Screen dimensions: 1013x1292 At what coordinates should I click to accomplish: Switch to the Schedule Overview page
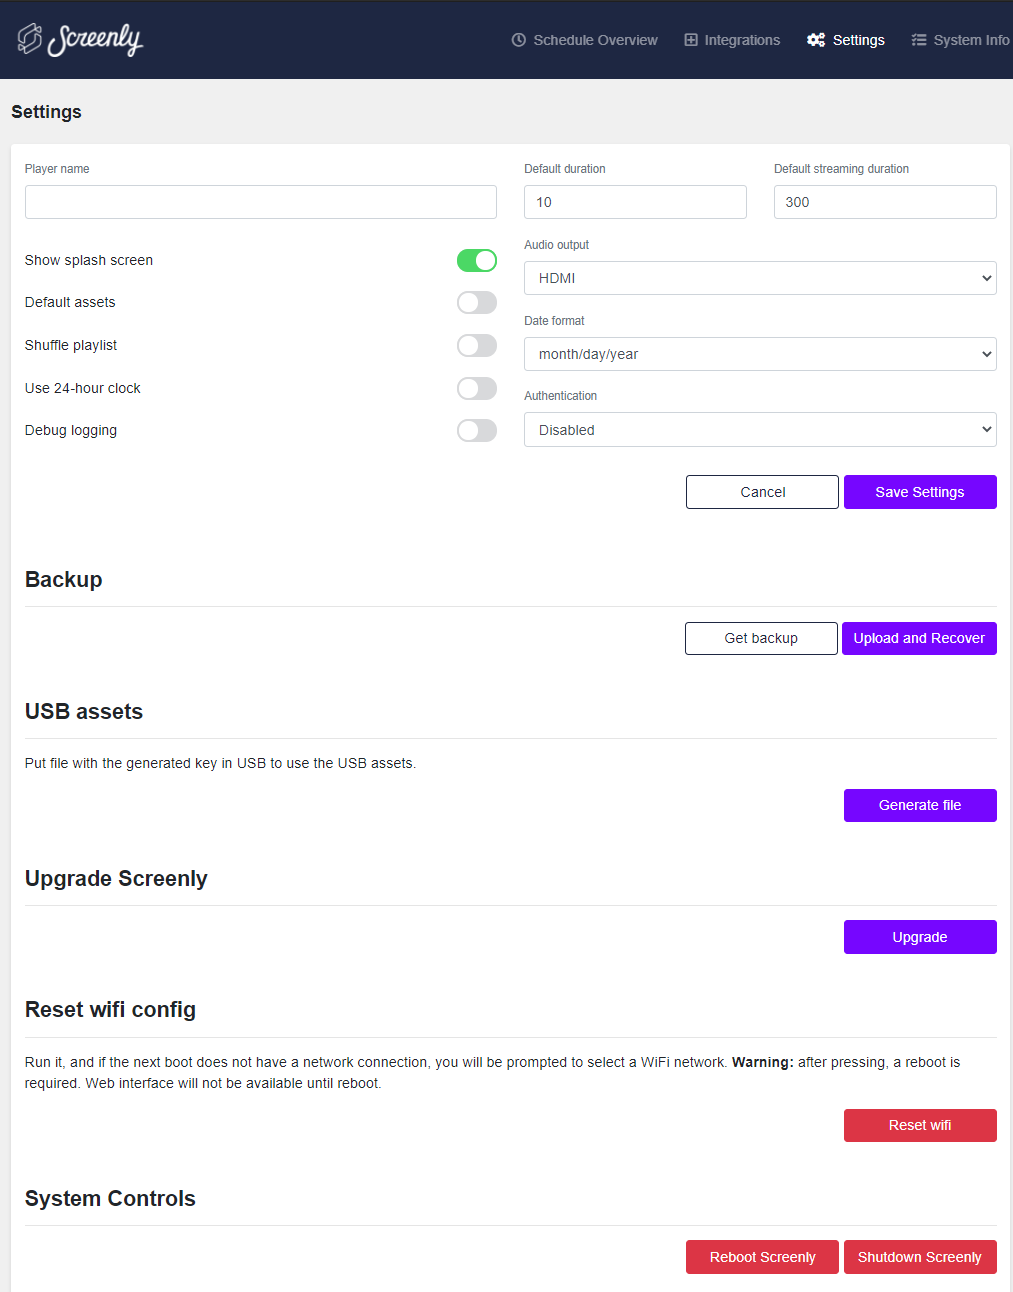(594, 40)
